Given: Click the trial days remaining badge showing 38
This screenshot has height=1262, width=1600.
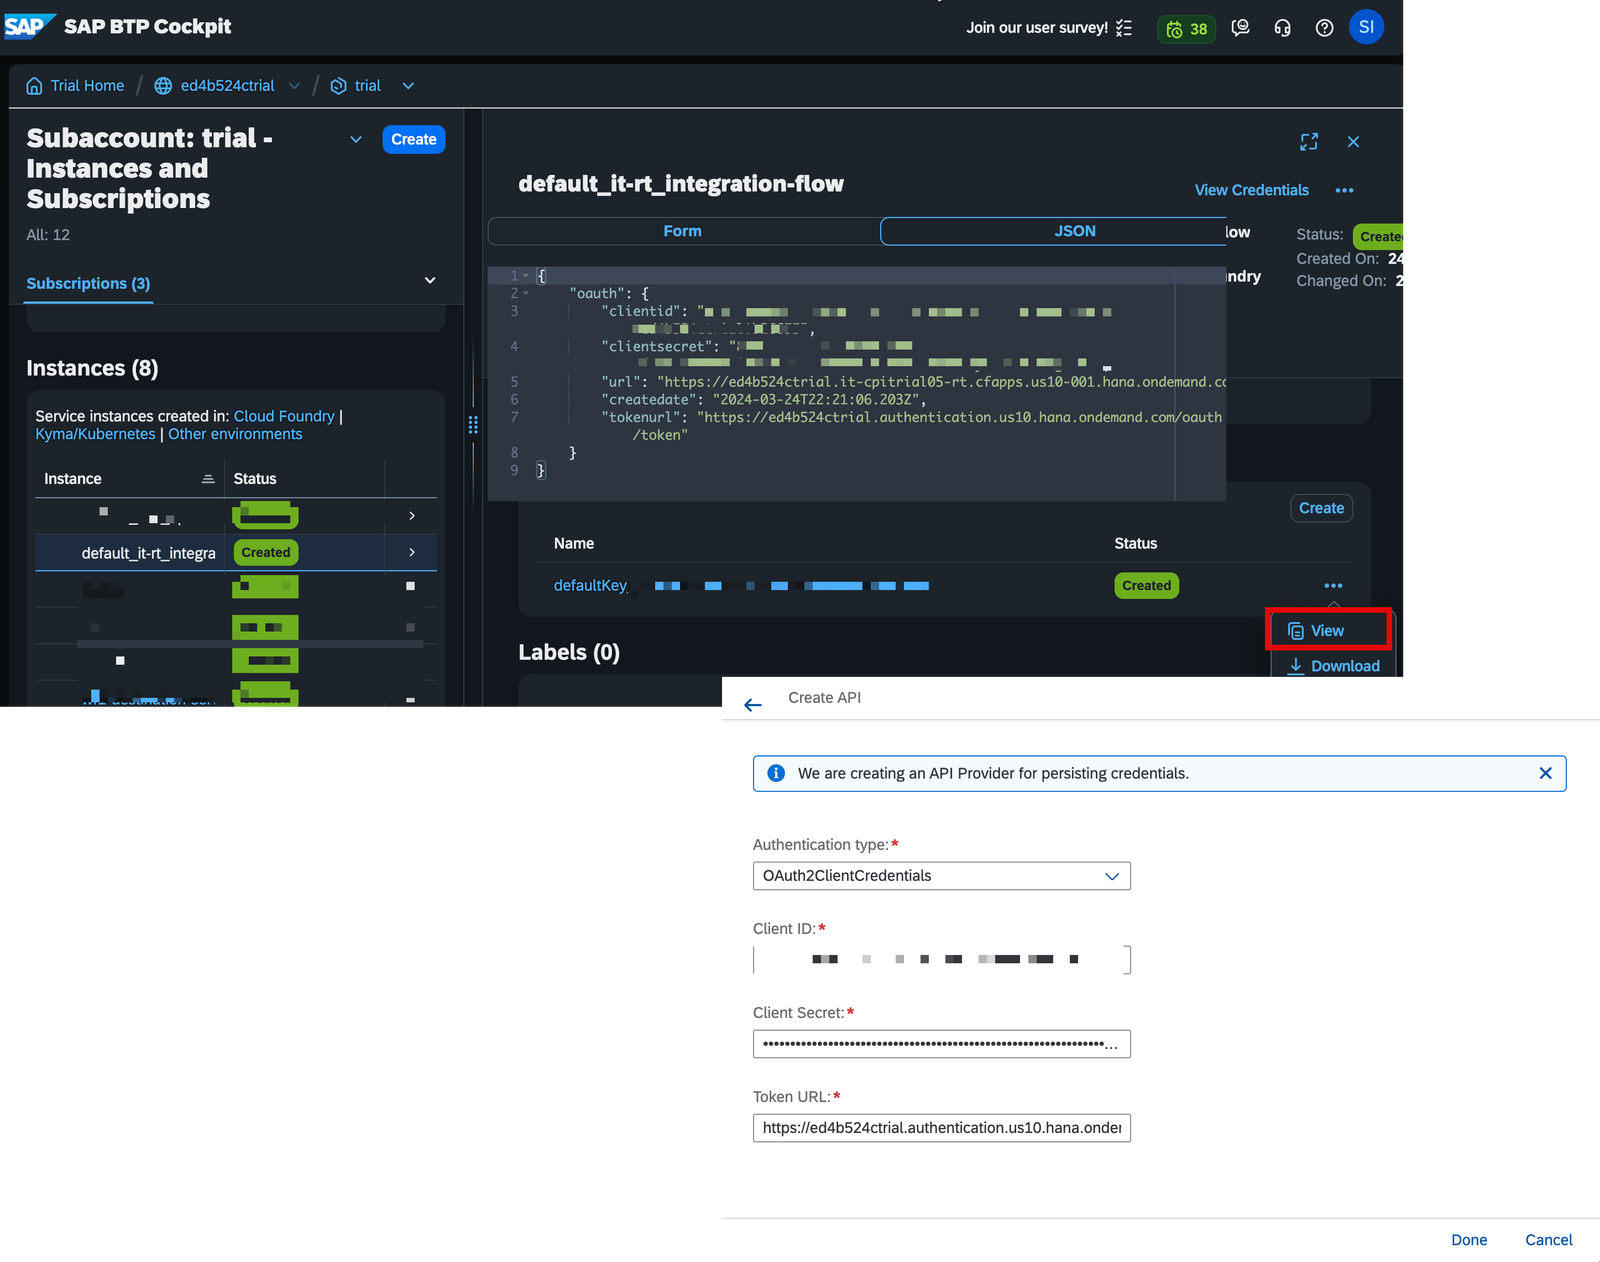Looking at the screenshot, I should tap(1185, 28).
